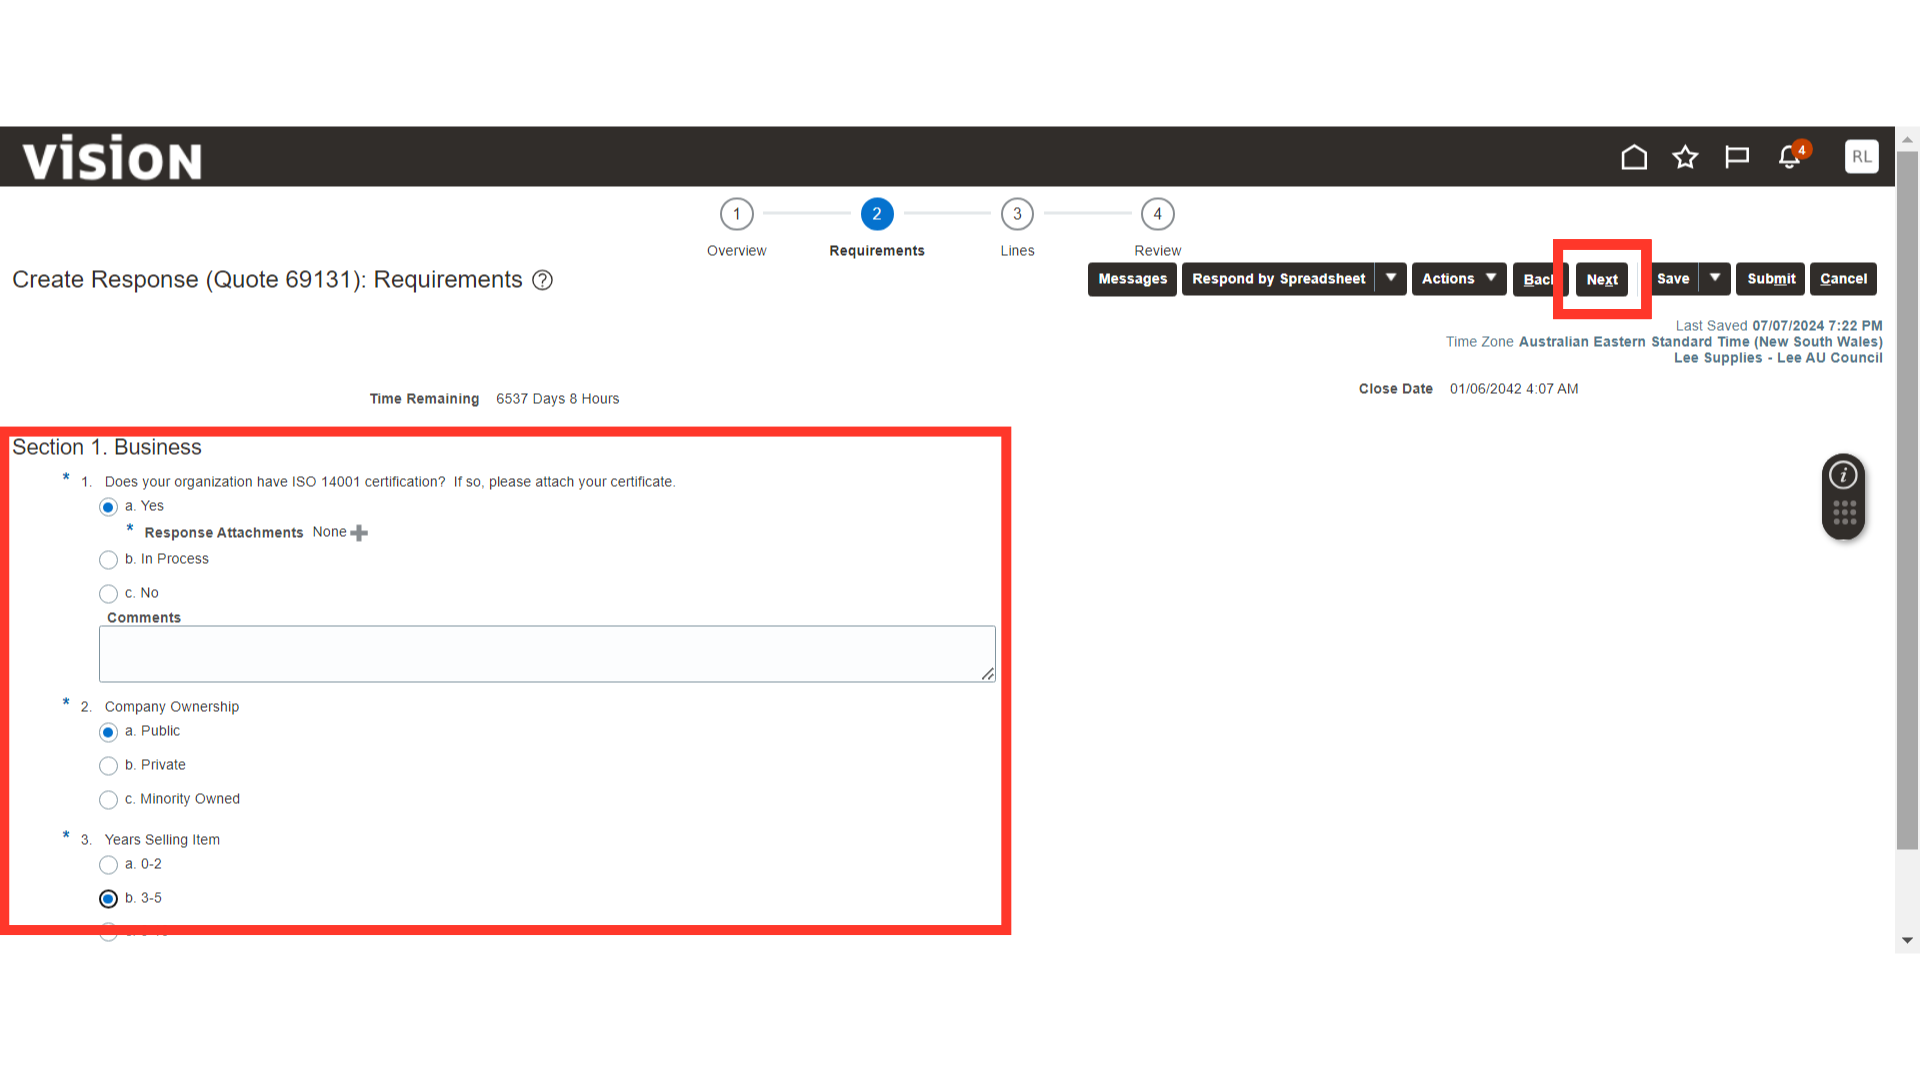Select 'c. No' for ISO certification
This screenshot has width=1920, height=1080.
pos(108,594)
